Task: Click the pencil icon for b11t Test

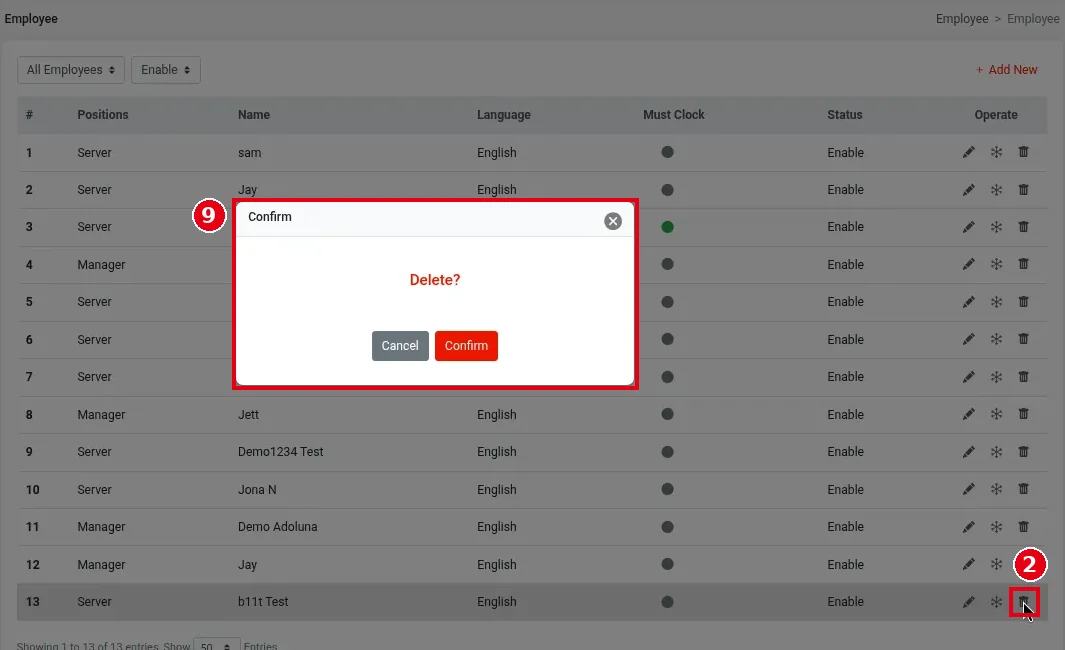Action: (969, 602)
